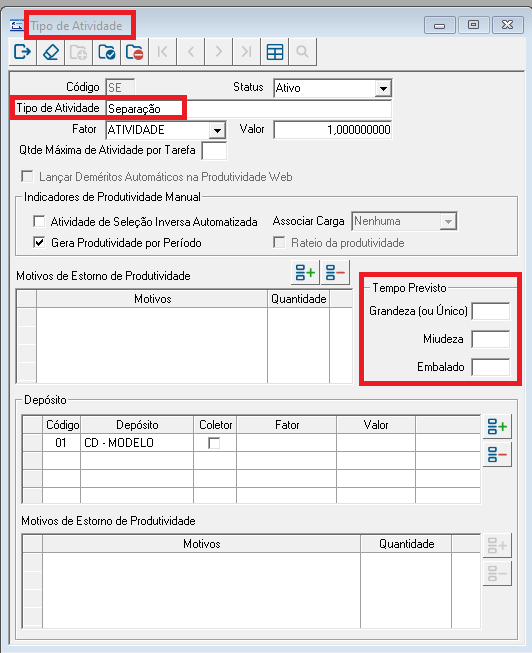The image size is (532, 653).
Task: Toggle Lançar Deméritos Automáticos checkbox
Action: point(27,177)
